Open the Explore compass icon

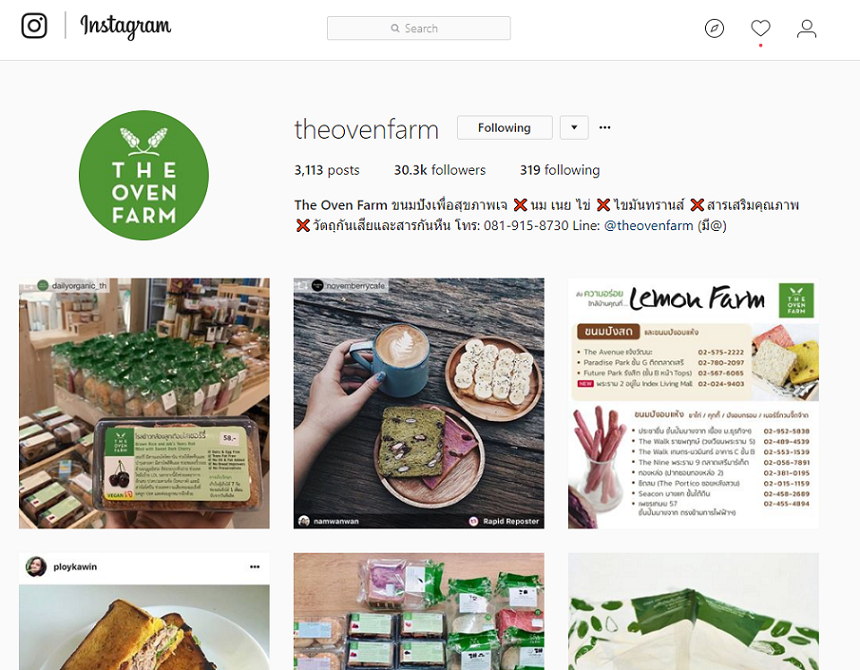(x=714, y=28)
